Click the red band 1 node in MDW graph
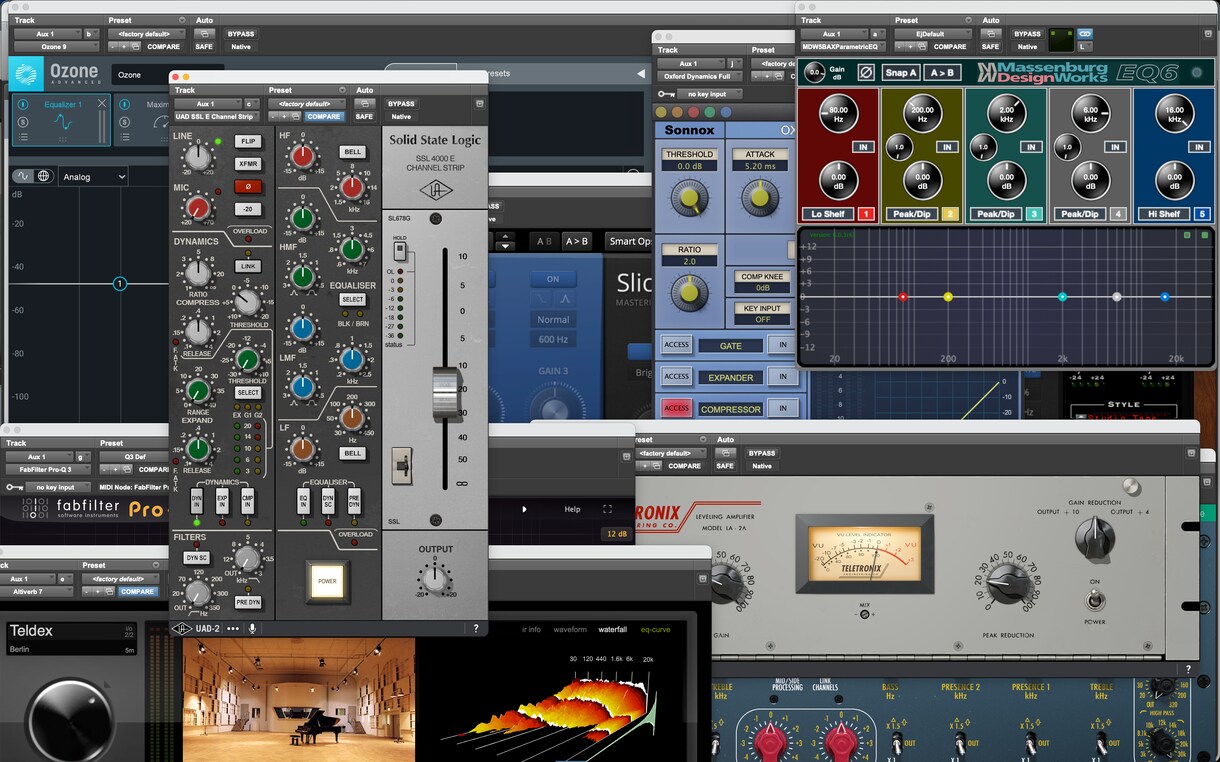Image resolution: width=1220 pixels, height=762 pixels. pos(903,297)
